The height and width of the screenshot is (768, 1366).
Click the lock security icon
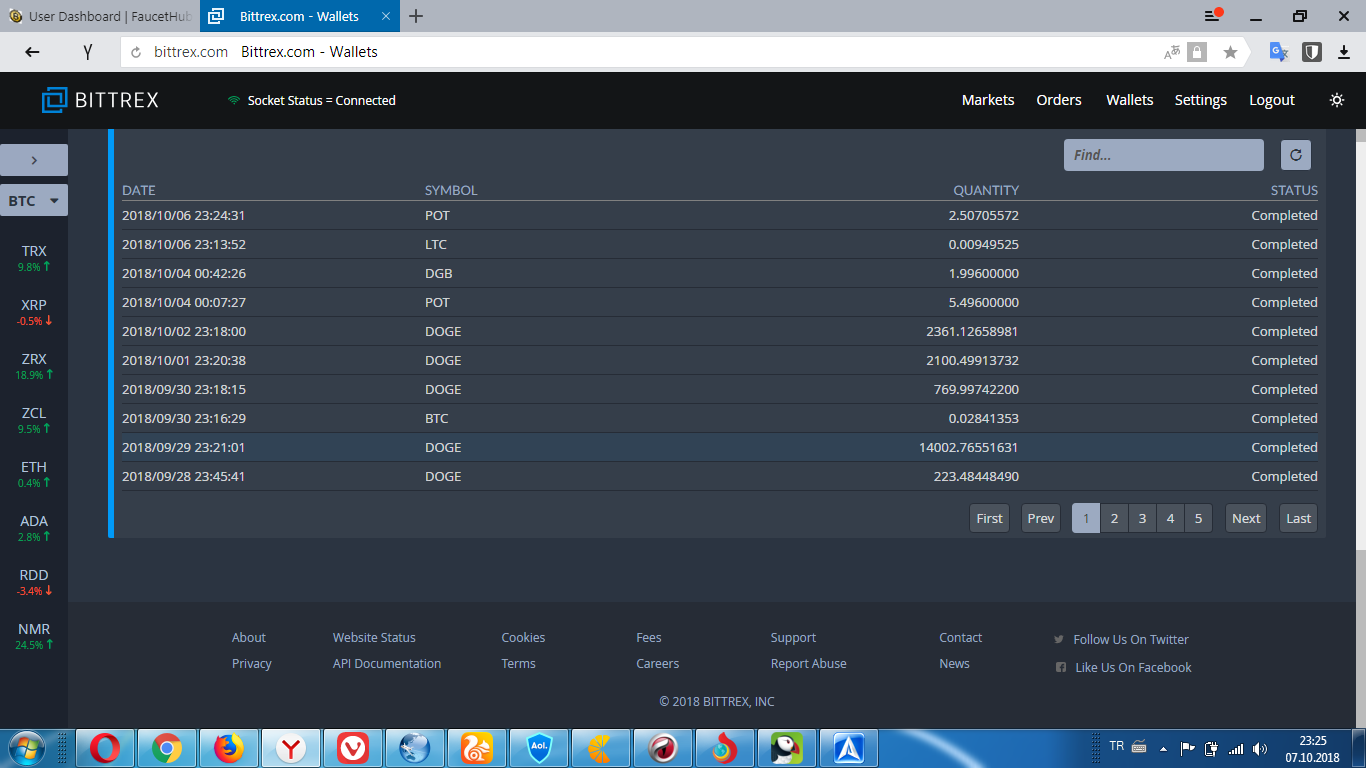tap(1197, 52)
